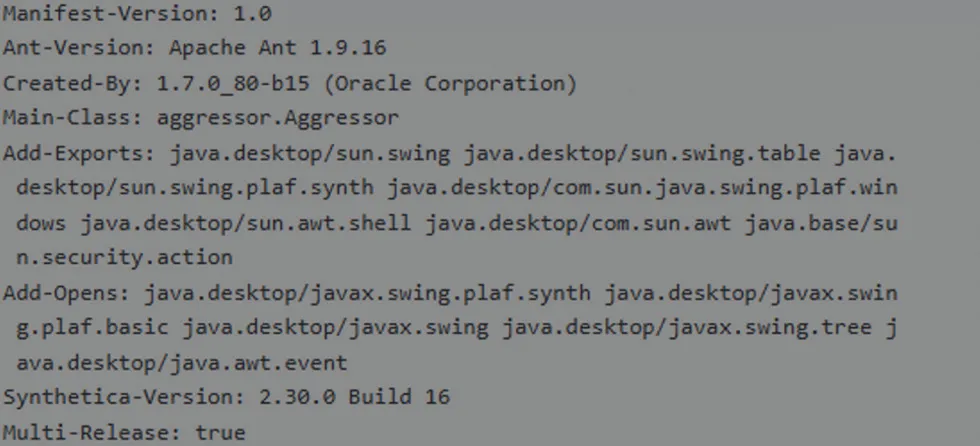980x446 pixels.
Task: Click the Created-By line
Action: (x=289, y=84)
